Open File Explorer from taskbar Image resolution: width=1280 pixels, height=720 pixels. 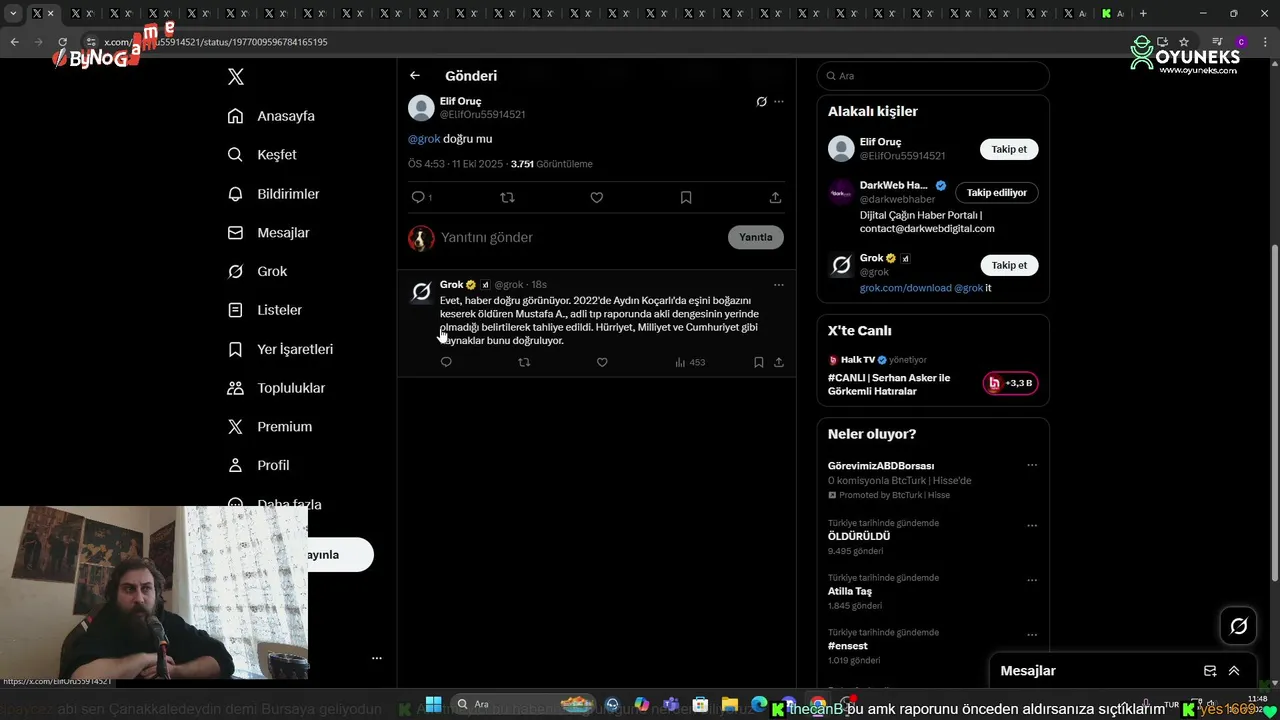[x=730, y=705]
